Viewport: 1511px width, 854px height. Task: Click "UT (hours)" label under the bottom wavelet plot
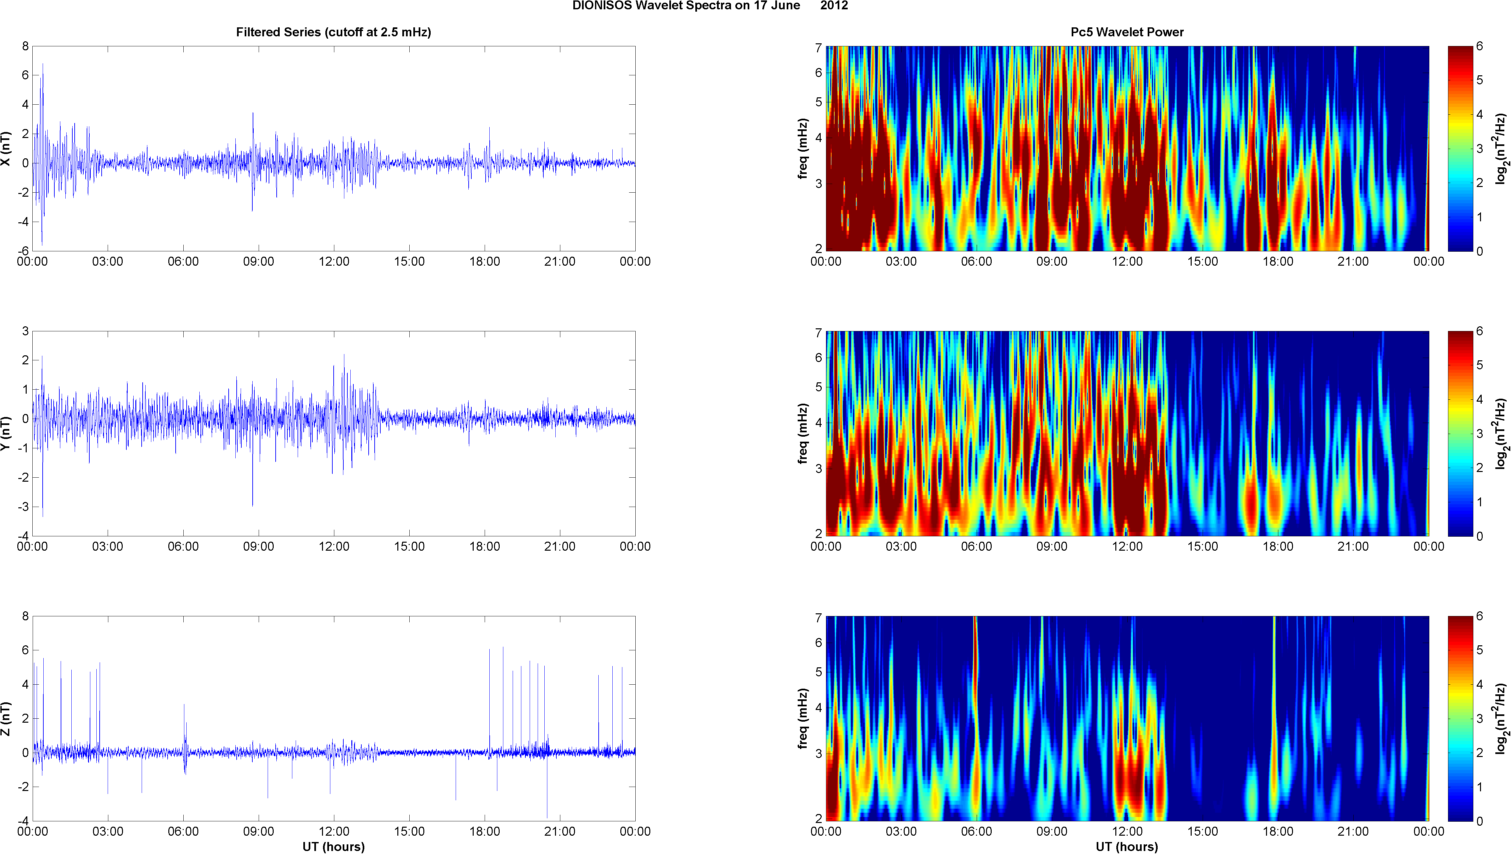click(x=1127, y=847)
